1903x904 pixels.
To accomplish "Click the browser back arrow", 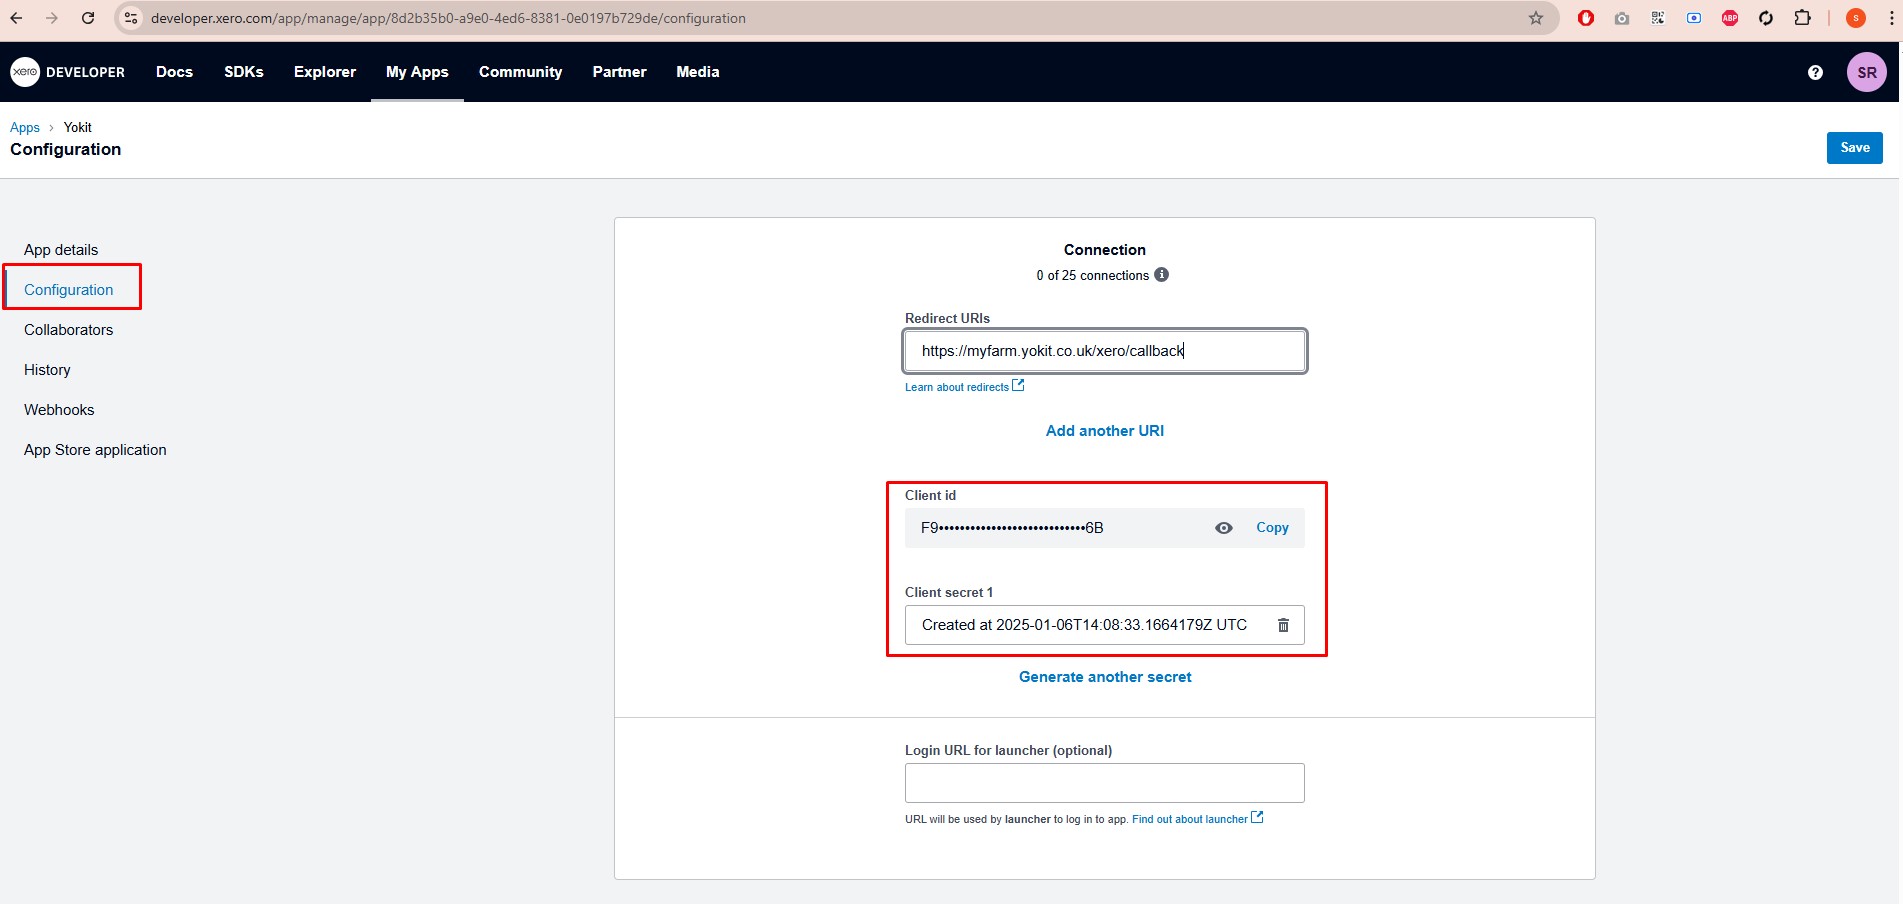I will (x=16, y=18).
